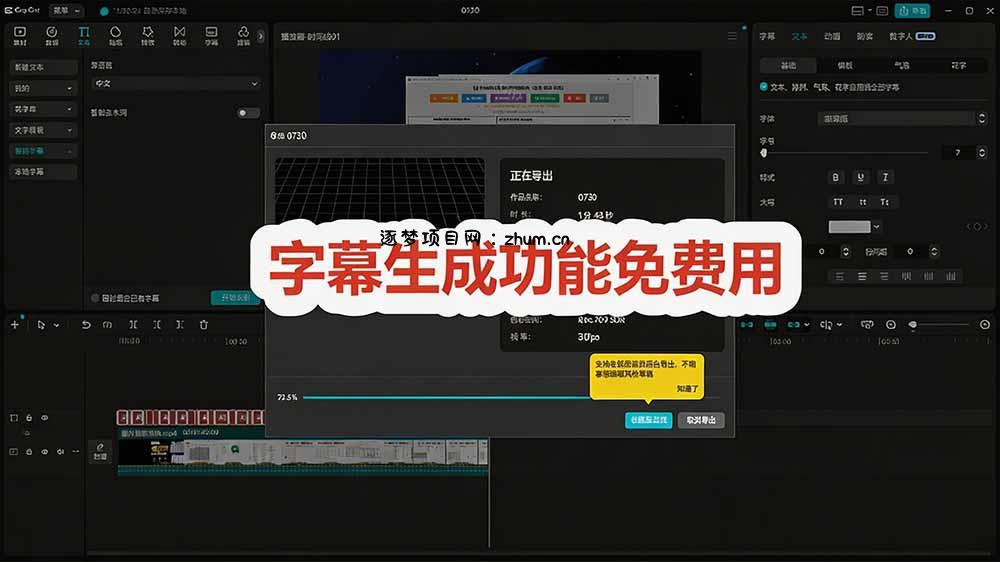Set title case Tt option
Image resolution: width=1000 pixels, height=562 pixels.
click(885, 202)
